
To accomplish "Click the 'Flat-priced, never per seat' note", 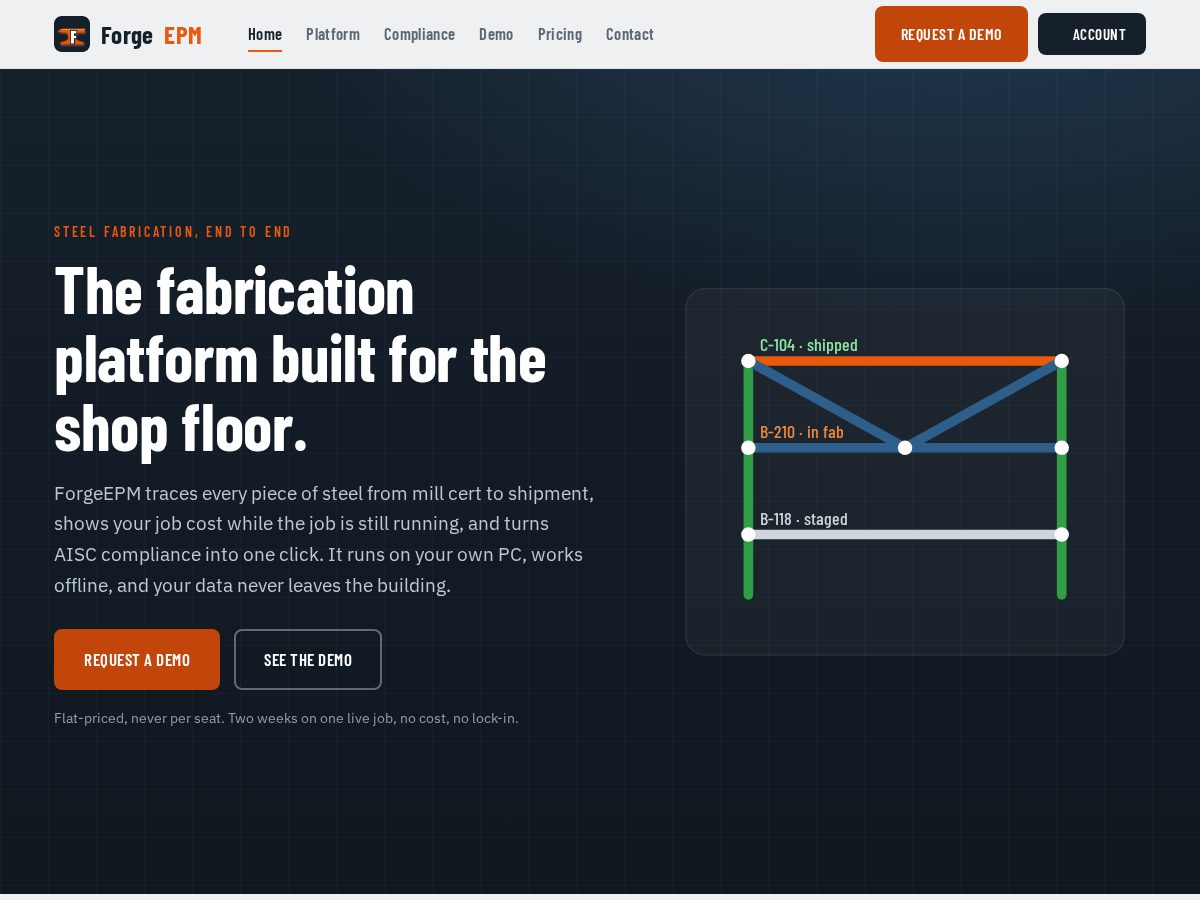I will tap(286, 718).
